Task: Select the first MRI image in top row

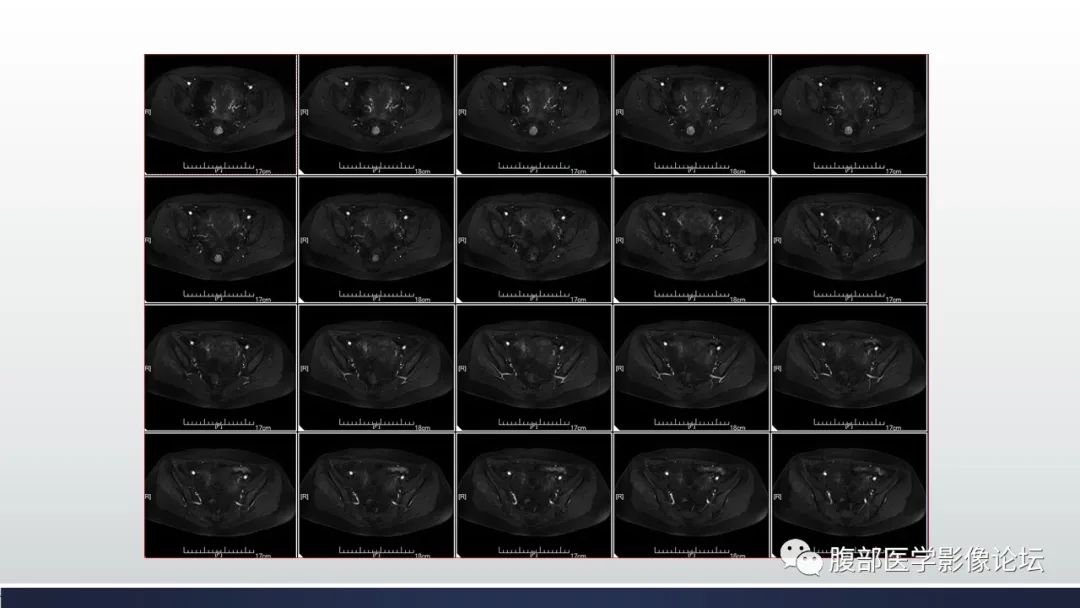Action: pyautogui.click(x=221, y=114)
